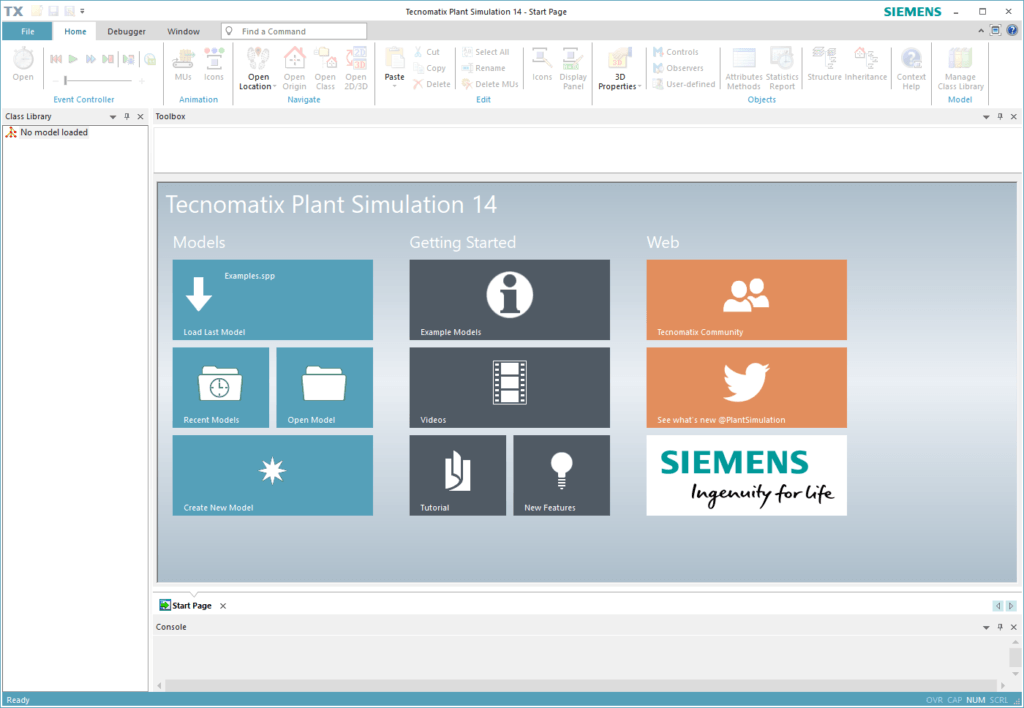Visit the Tecnomatix Community tile

click(x=746, y=299)
